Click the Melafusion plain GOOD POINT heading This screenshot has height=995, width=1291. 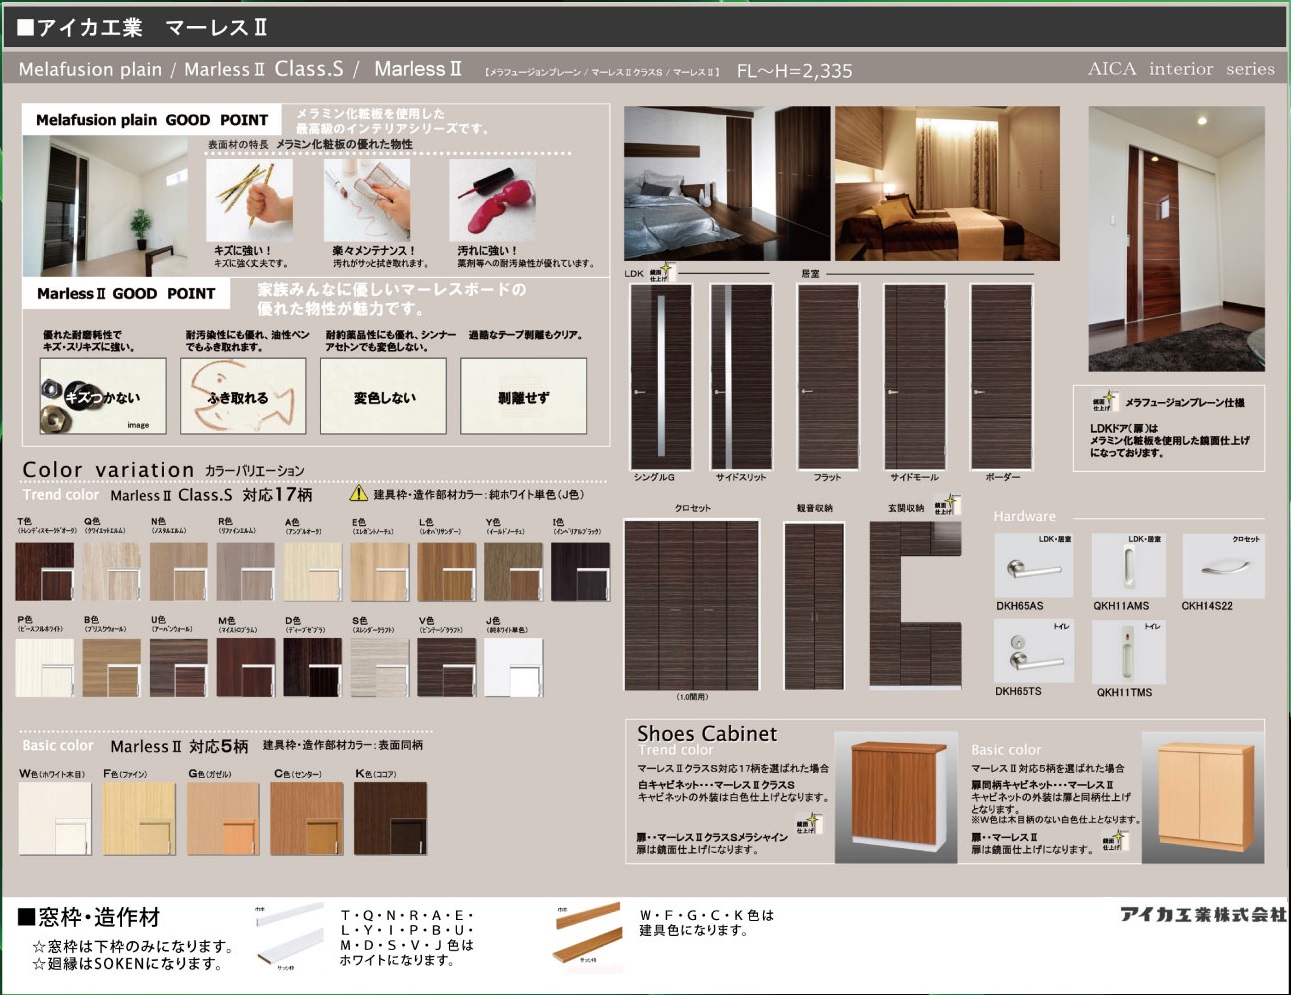coord(152,120)
